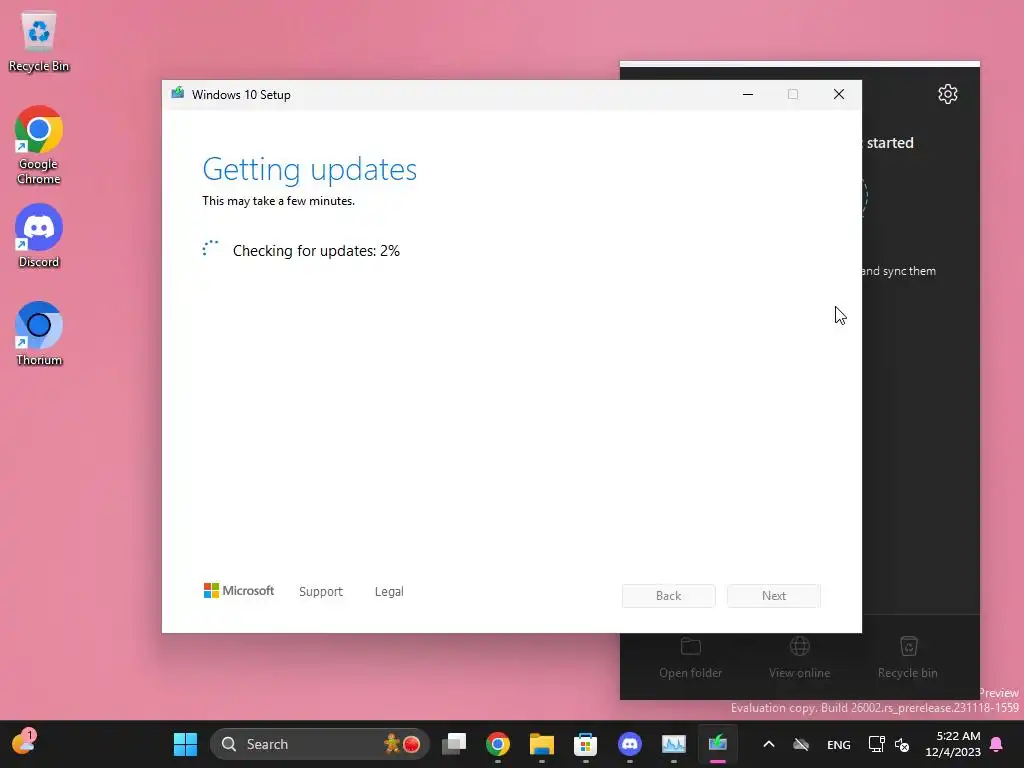Open the Recycle Bin desktop icon
Viewport: 1024px width, 768px height.
pos(39,42)
